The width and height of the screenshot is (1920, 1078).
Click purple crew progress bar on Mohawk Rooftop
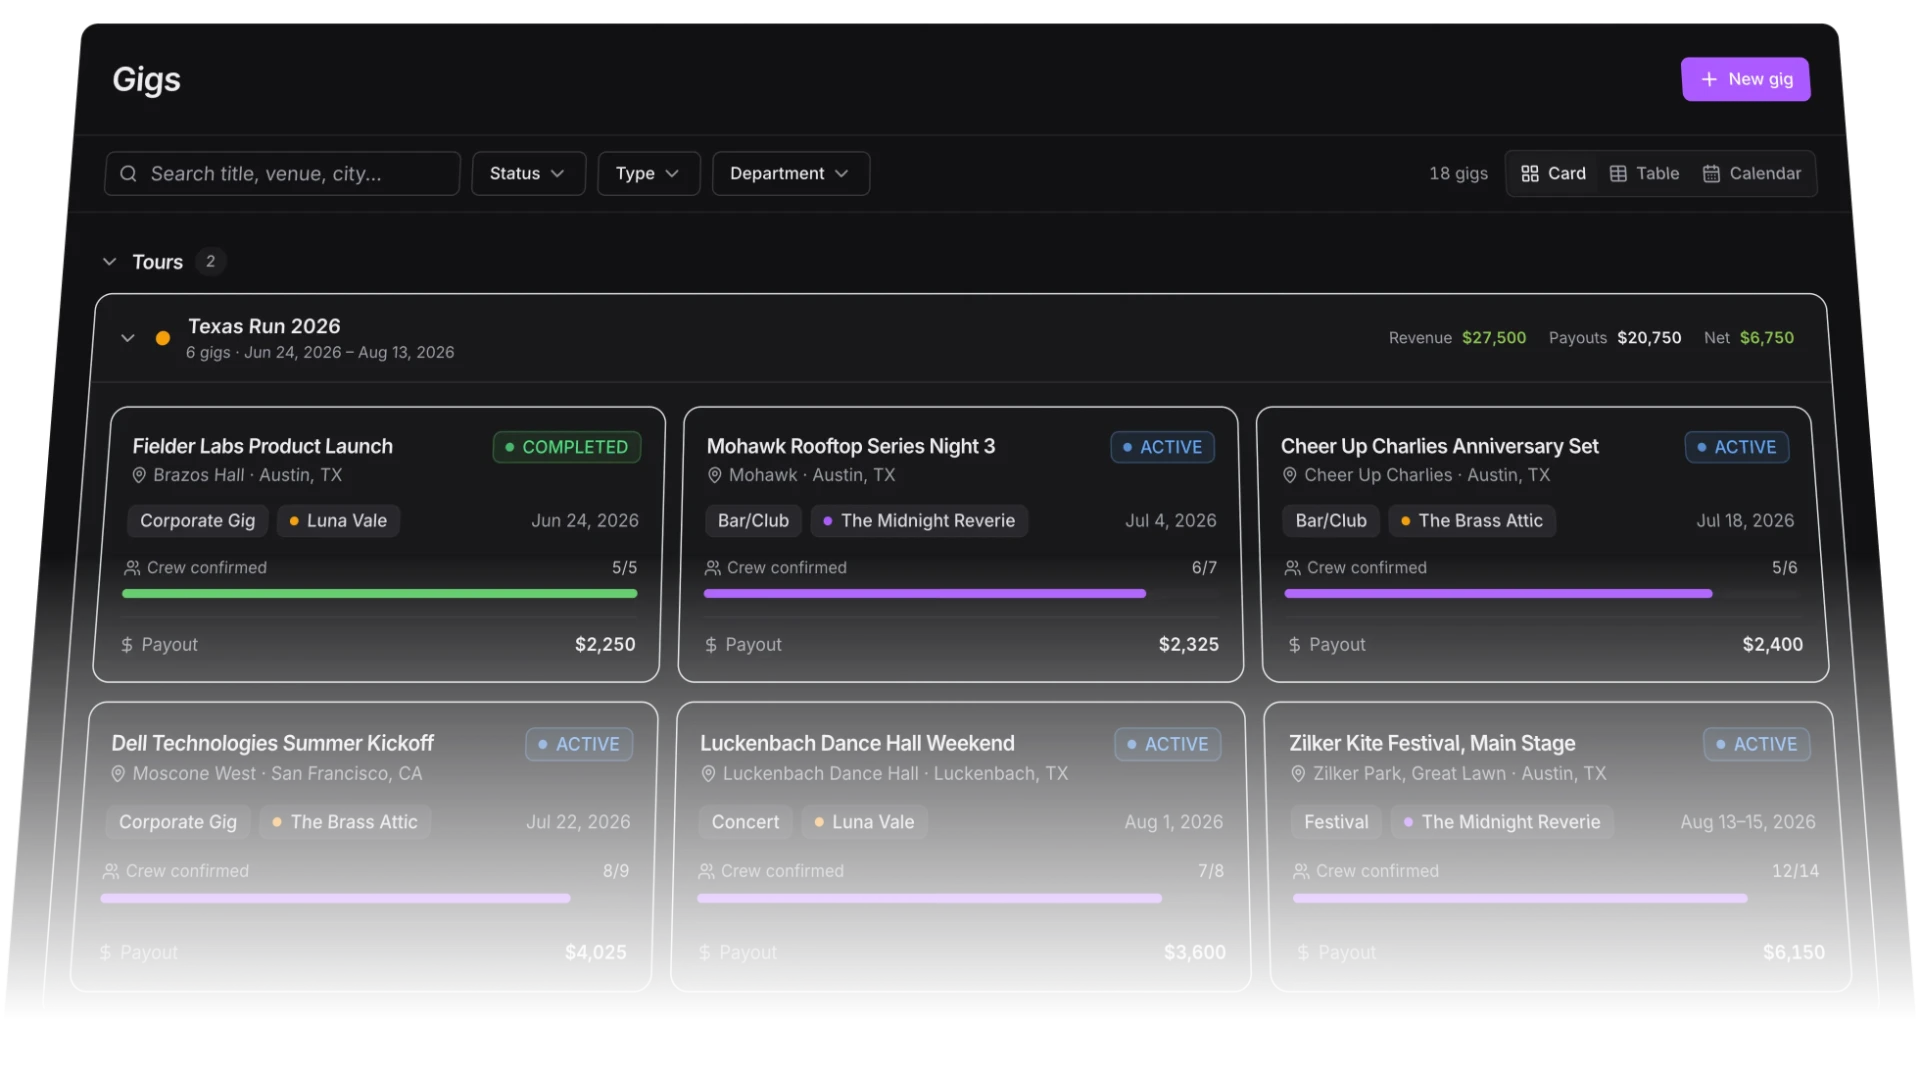click(x=924, y=594)
